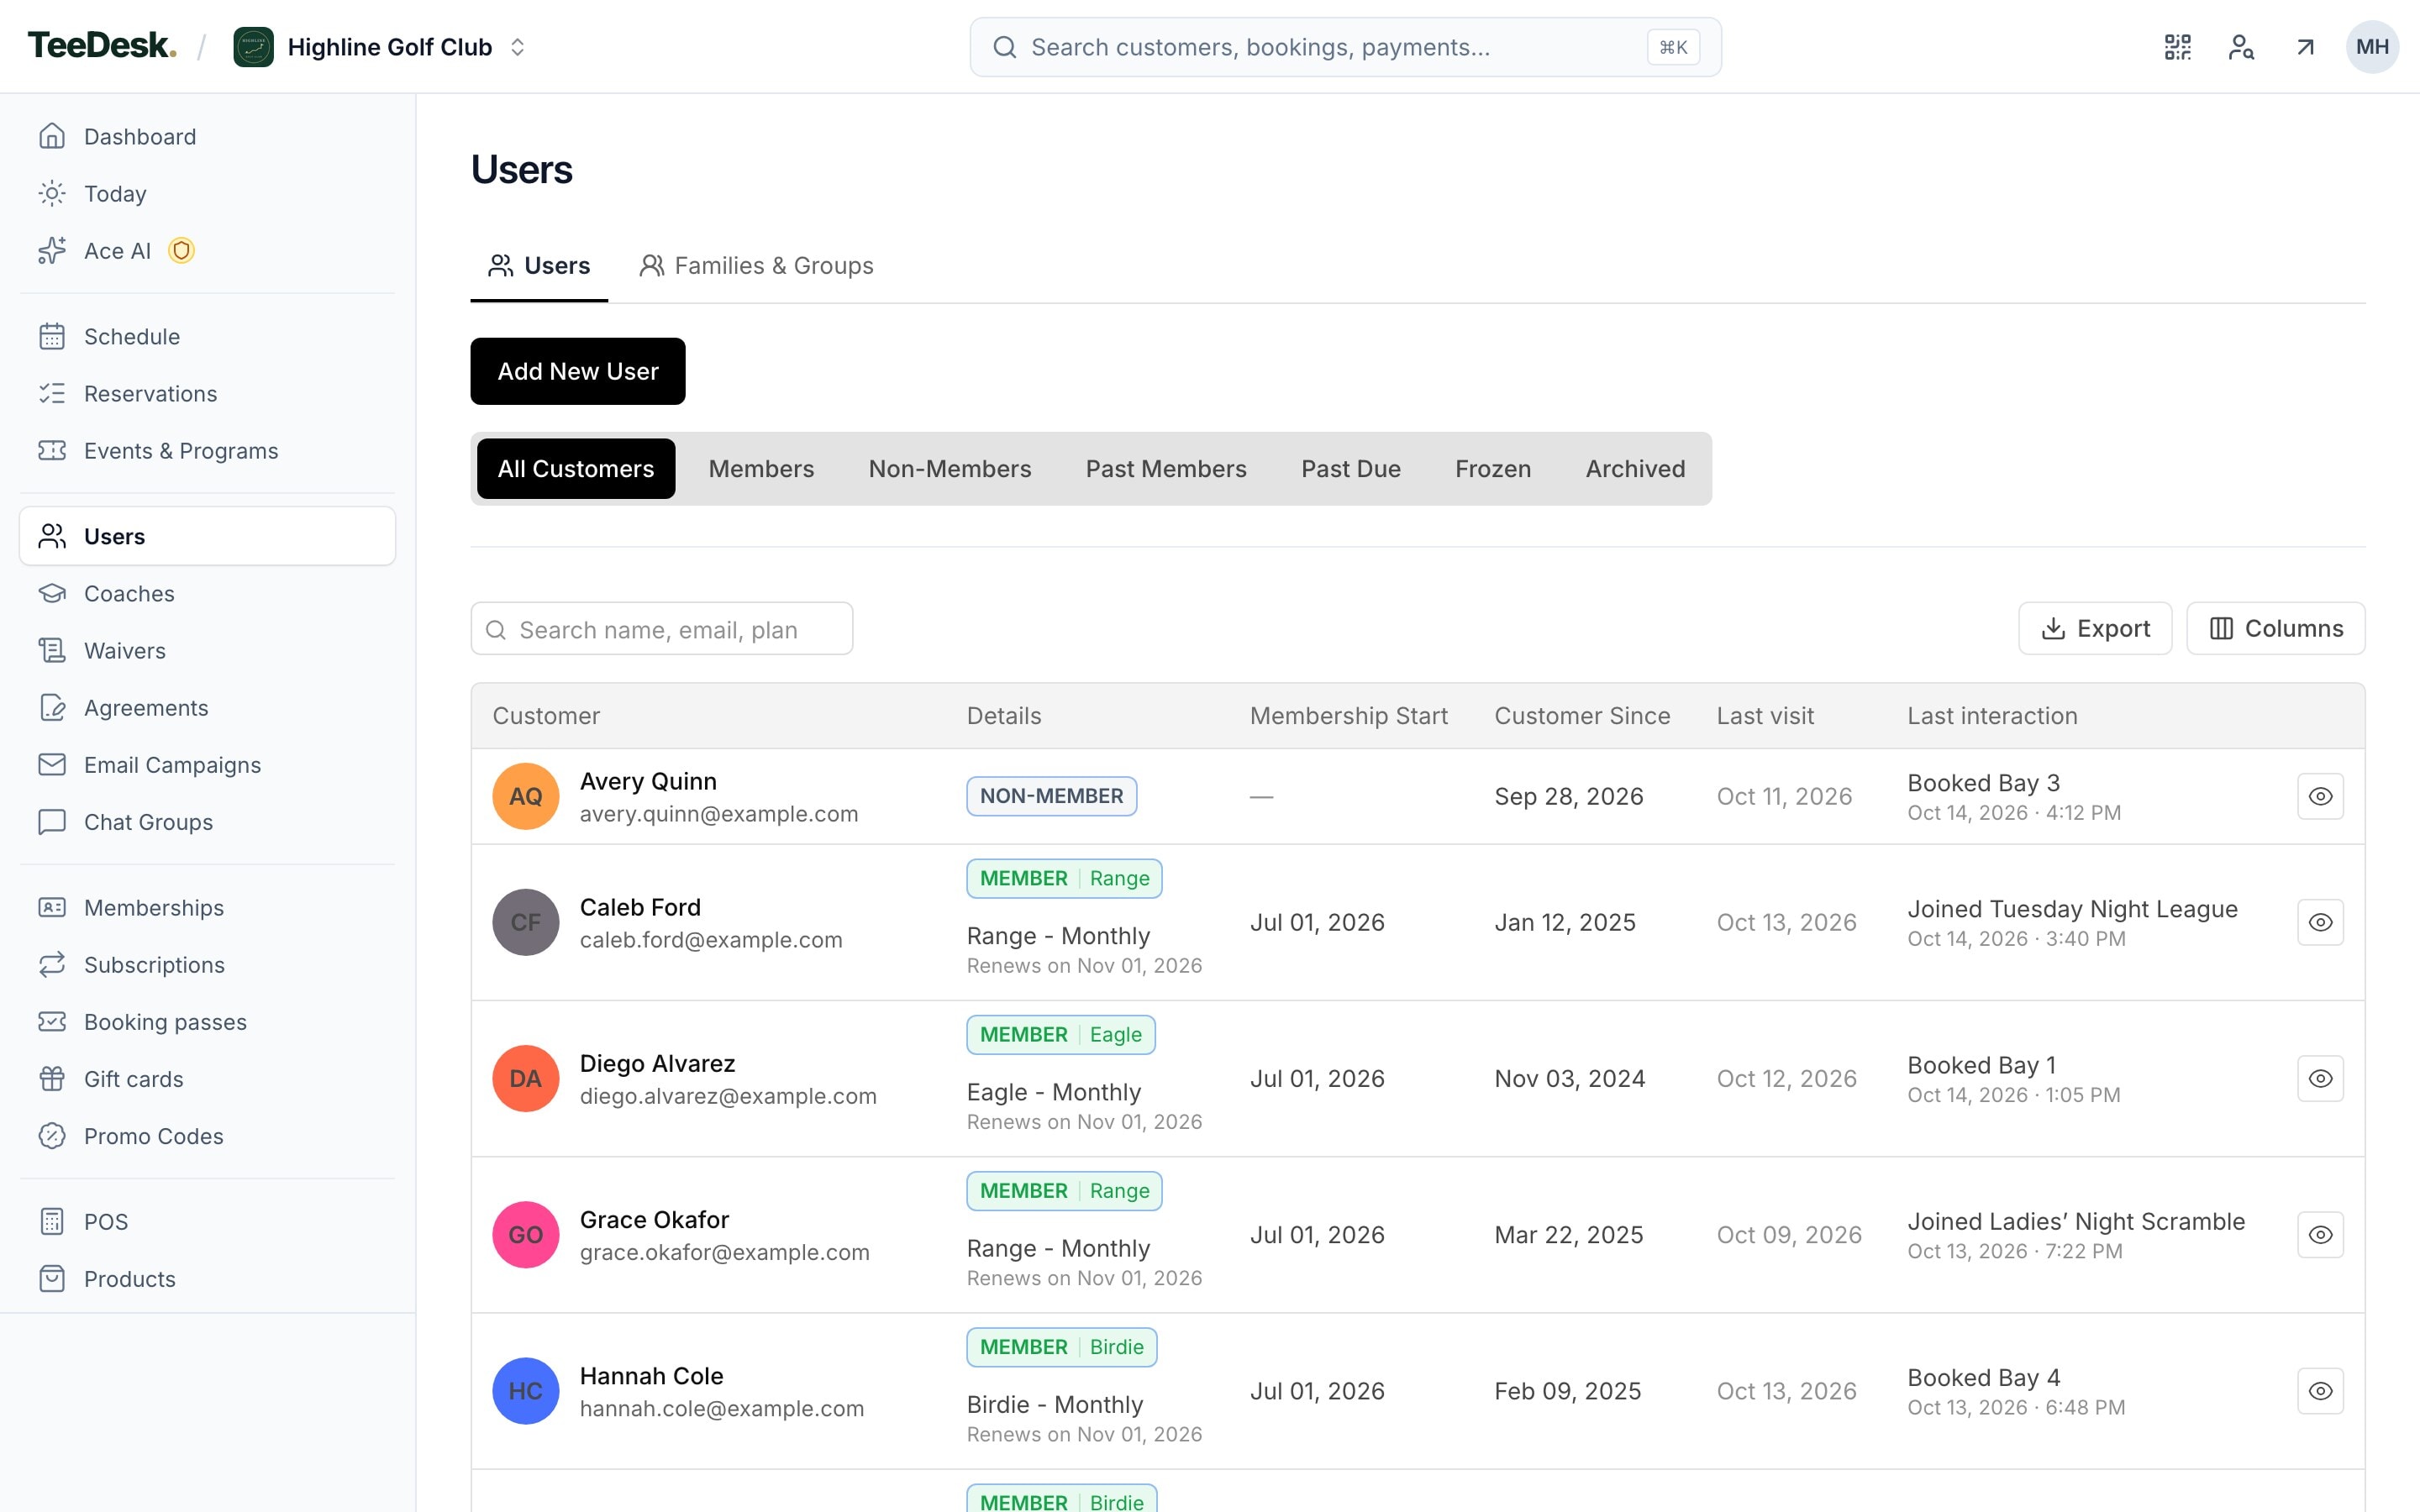Viewport: 2420px width, 1512px height.
Task: Select Users in the sidebar
Action: (x=207, y=536)
